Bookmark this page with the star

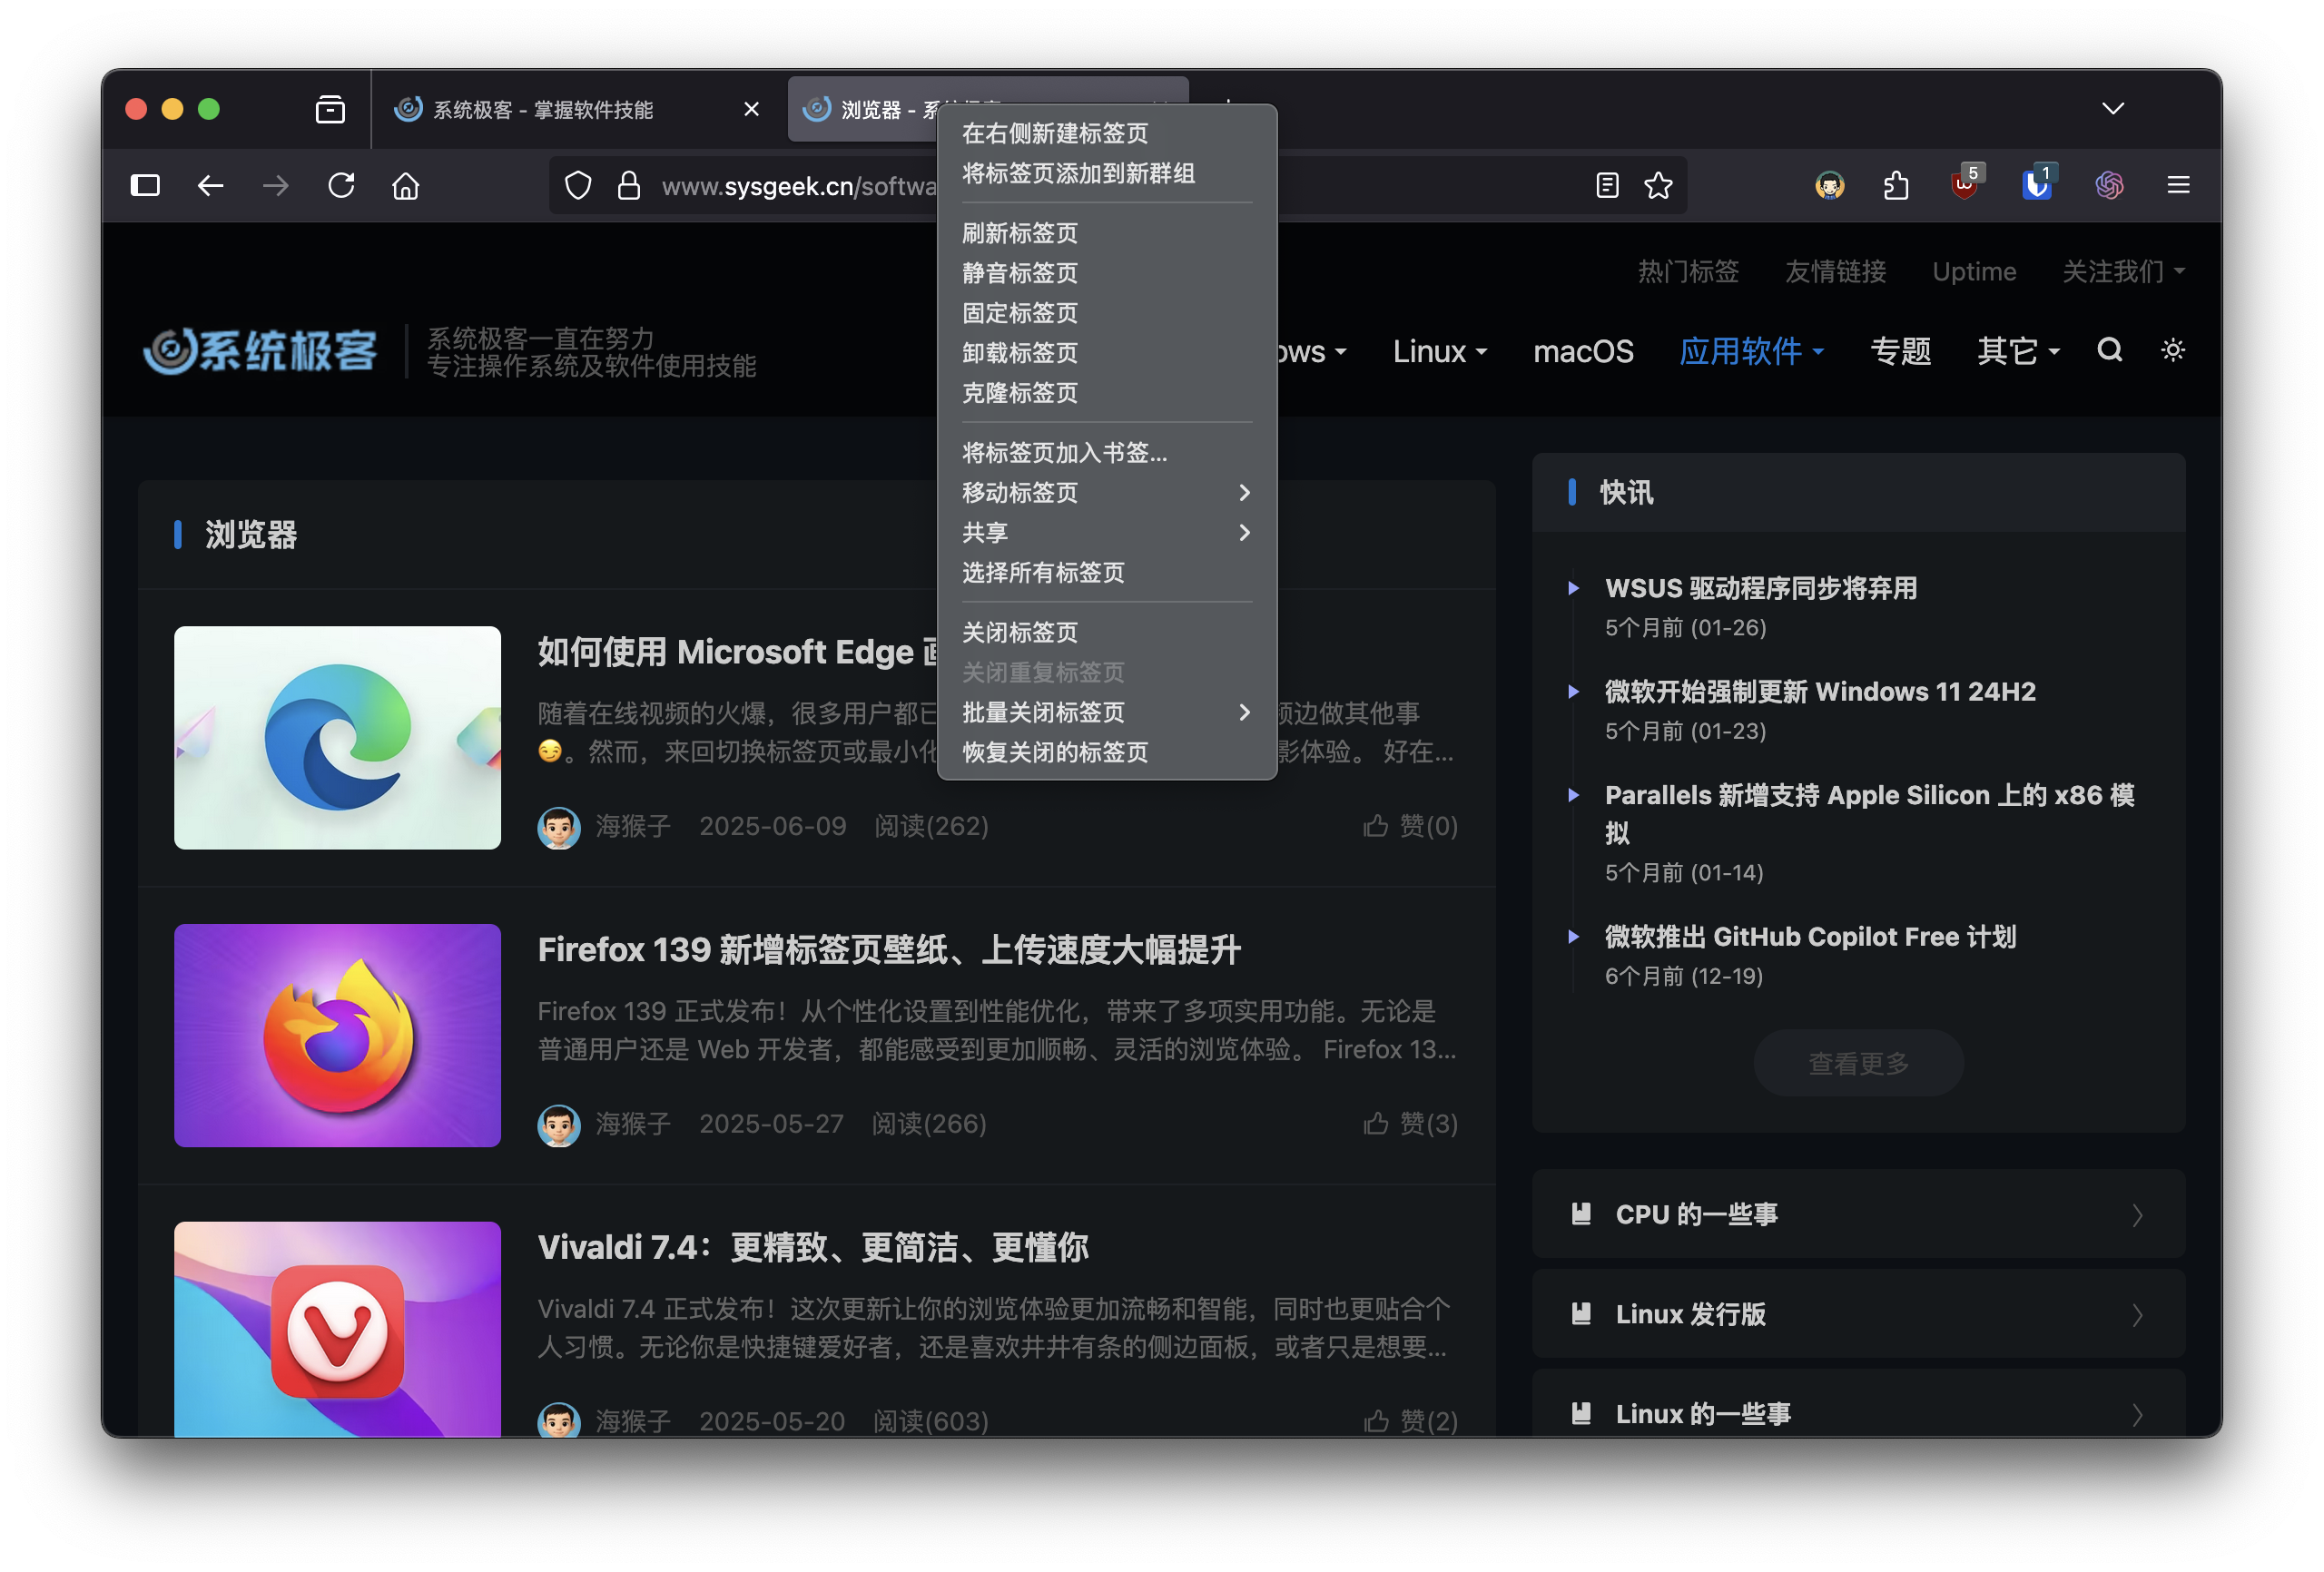click(1658, 185)
